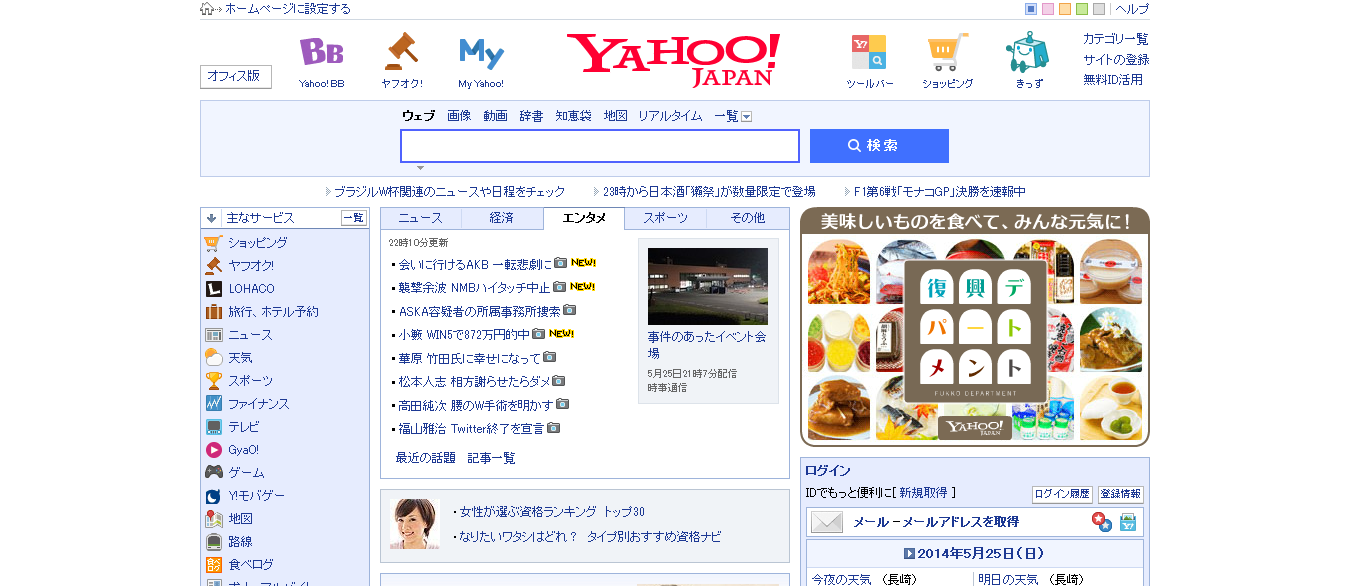Open the 記事一覧 link

pos(492,458)
